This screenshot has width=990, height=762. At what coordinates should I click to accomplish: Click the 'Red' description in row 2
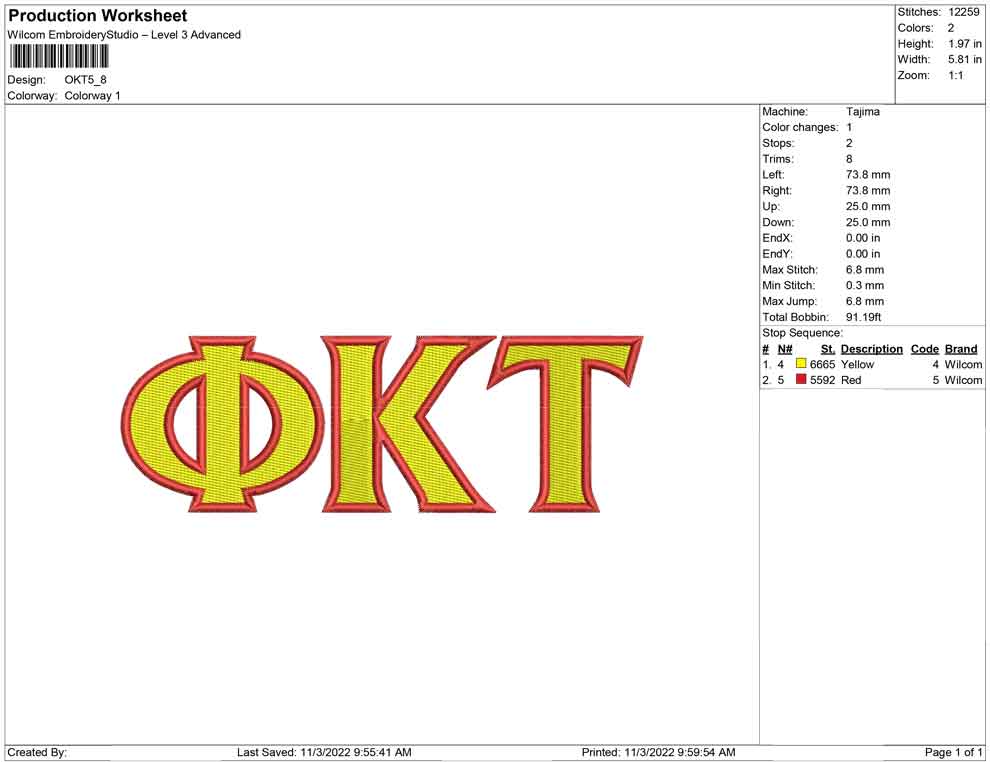tap(851, 380)
